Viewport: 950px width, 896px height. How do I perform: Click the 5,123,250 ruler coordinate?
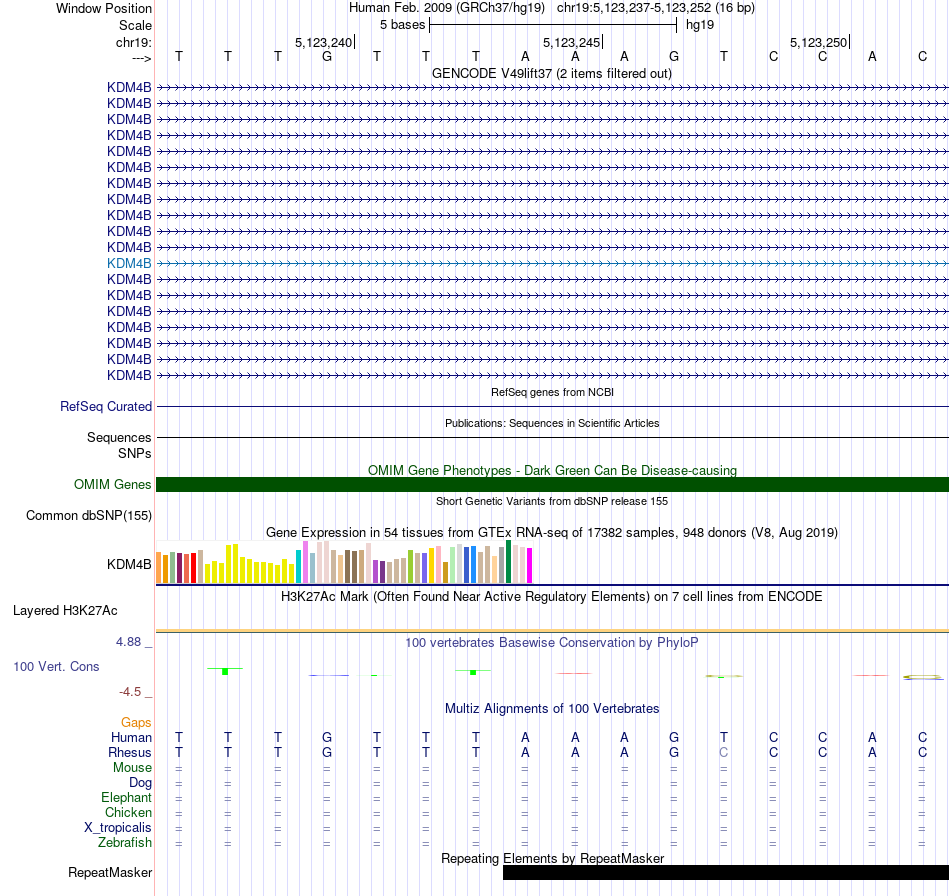click(x=819, y=42)
